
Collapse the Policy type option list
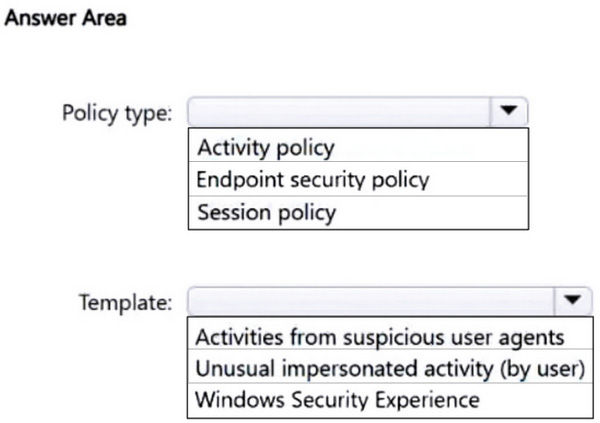[x=509, y=111]
